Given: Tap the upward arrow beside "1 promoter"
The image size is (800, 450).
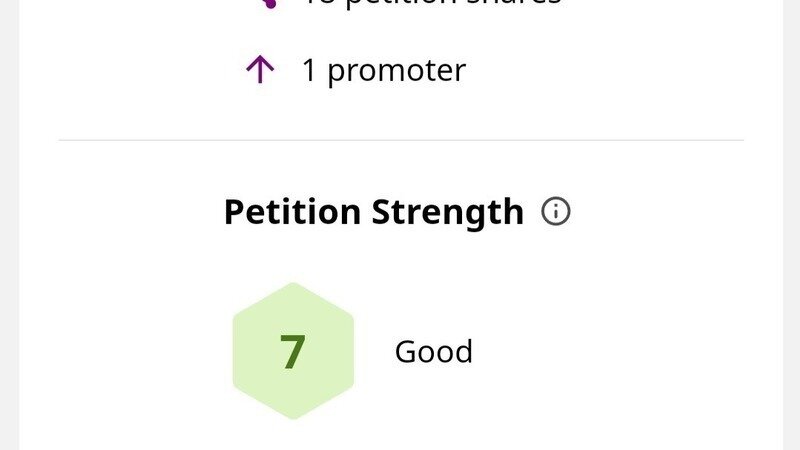Looking at the screenshot, I should tap(259, 70).
